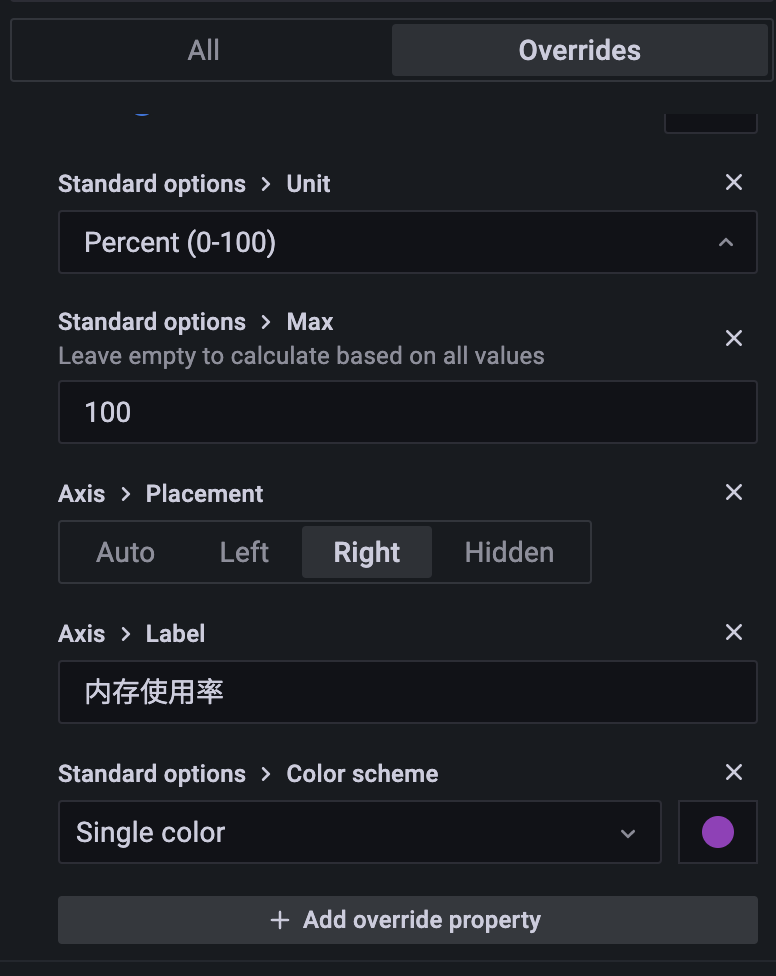Screen dimensions: 776x976
Task: Click the Add override property button
Action: pos(407,920)
